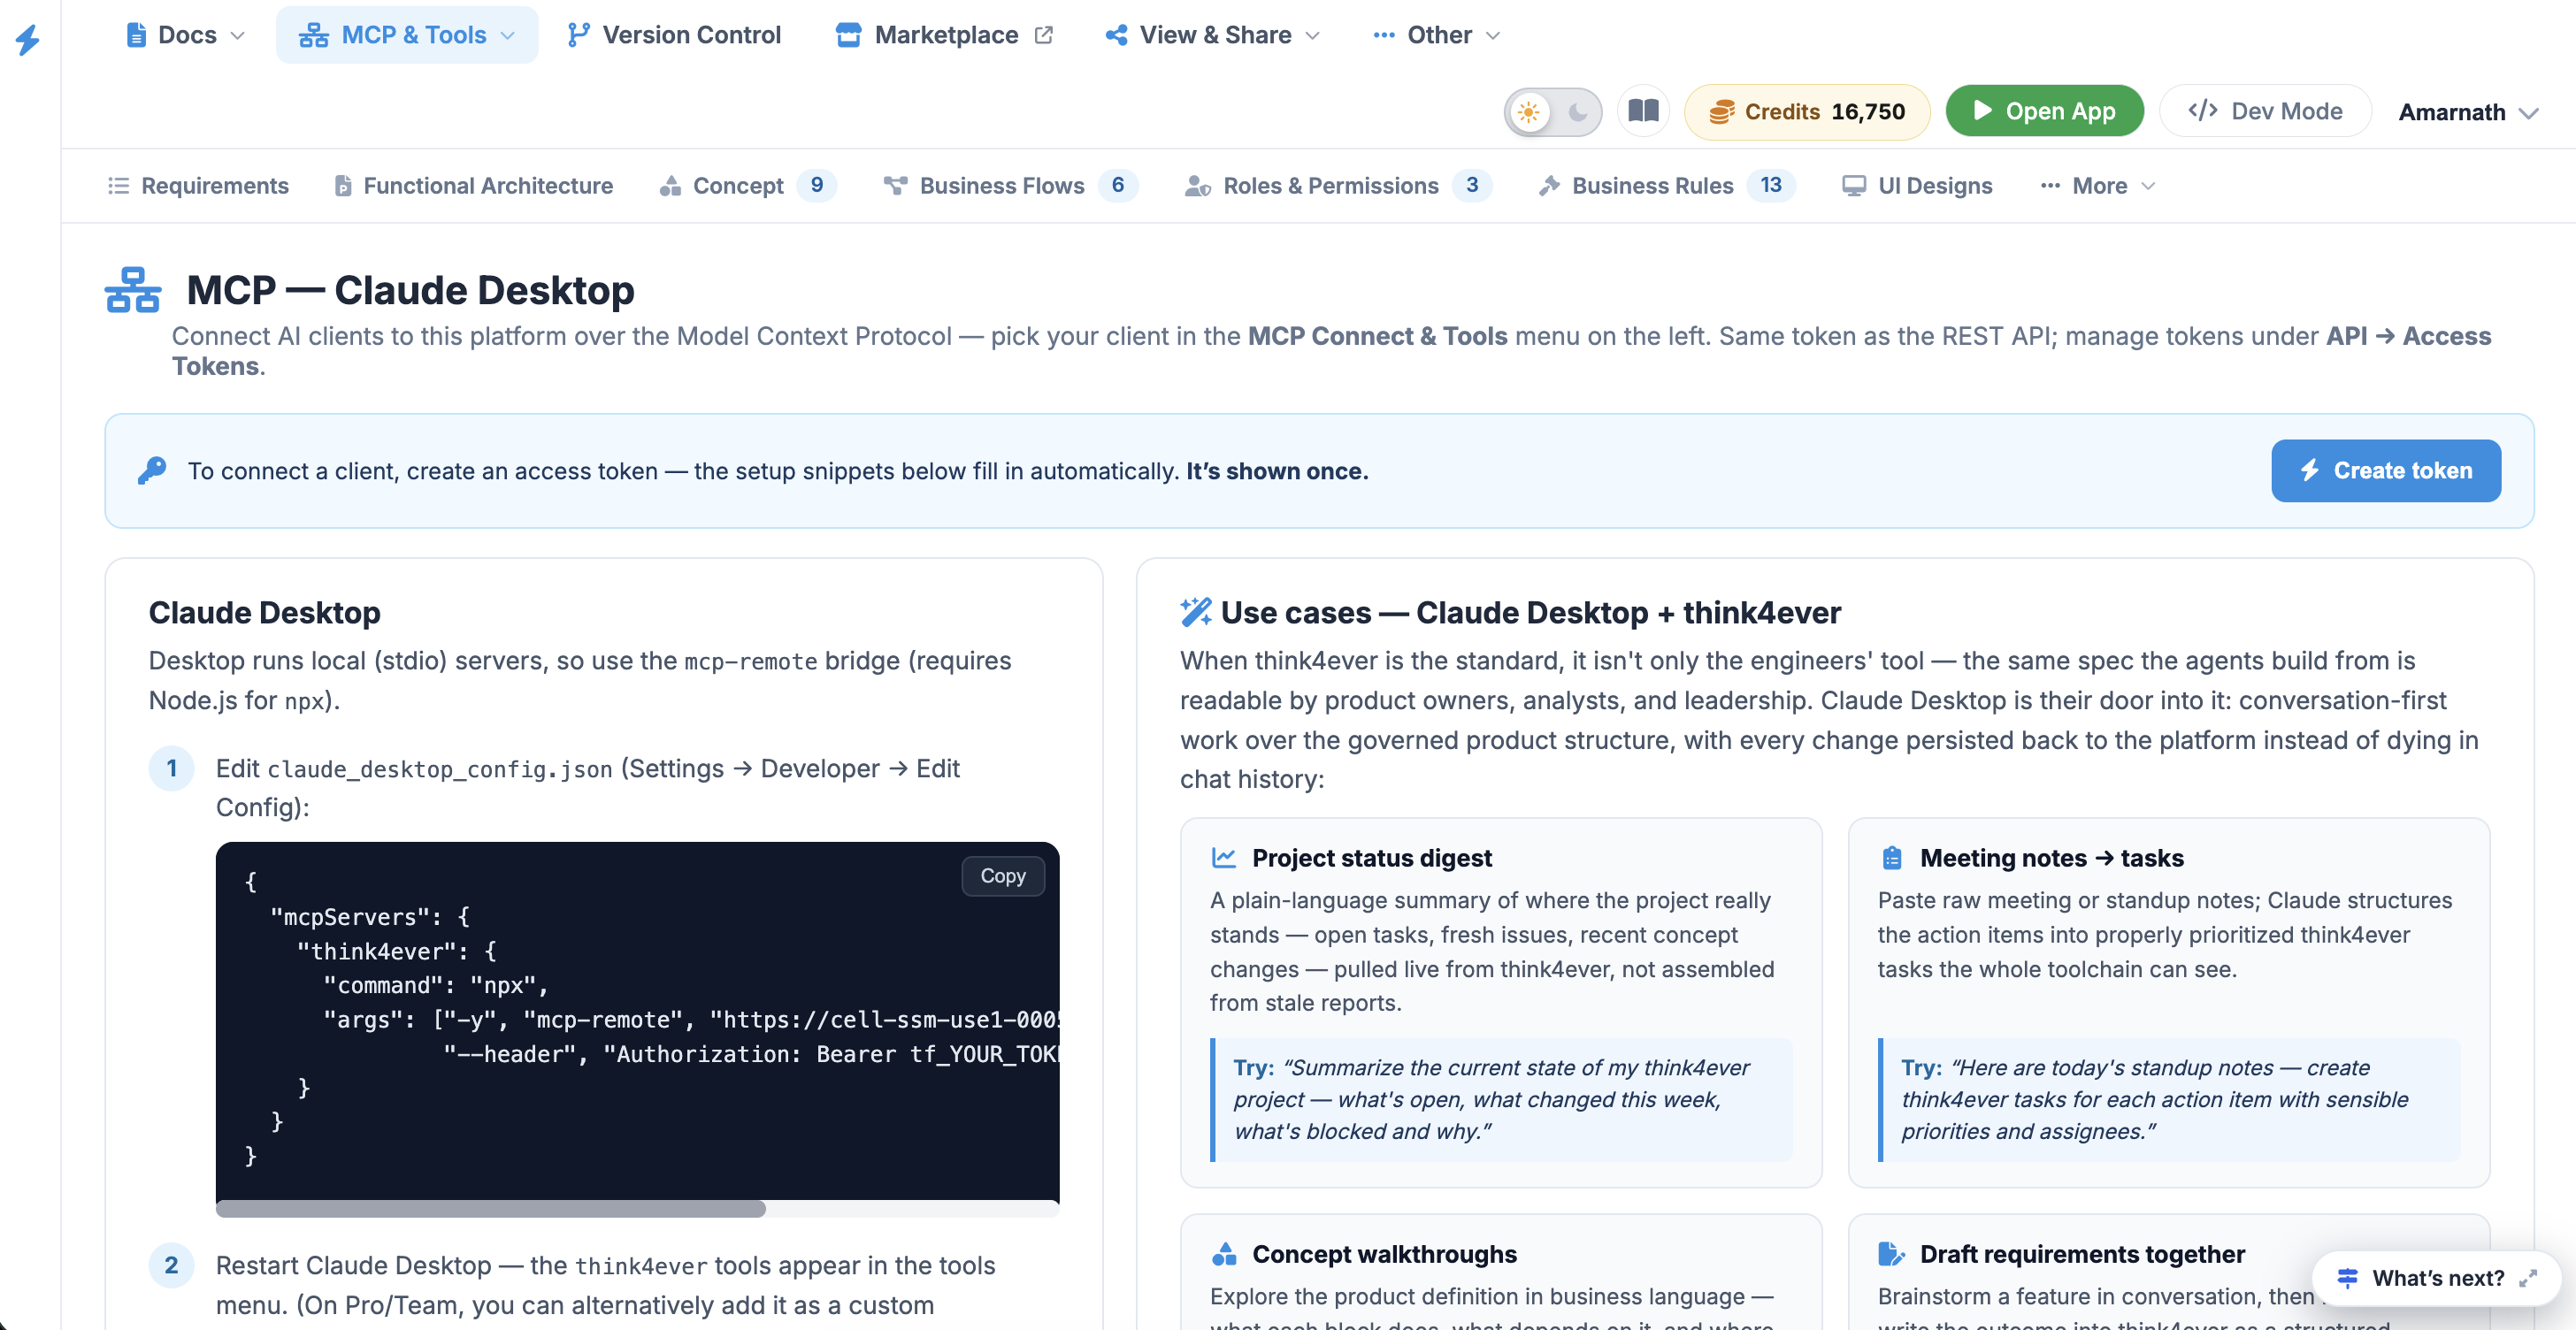
Task: Click the Credits coins stack icon
Action: tap(1721, 112)
